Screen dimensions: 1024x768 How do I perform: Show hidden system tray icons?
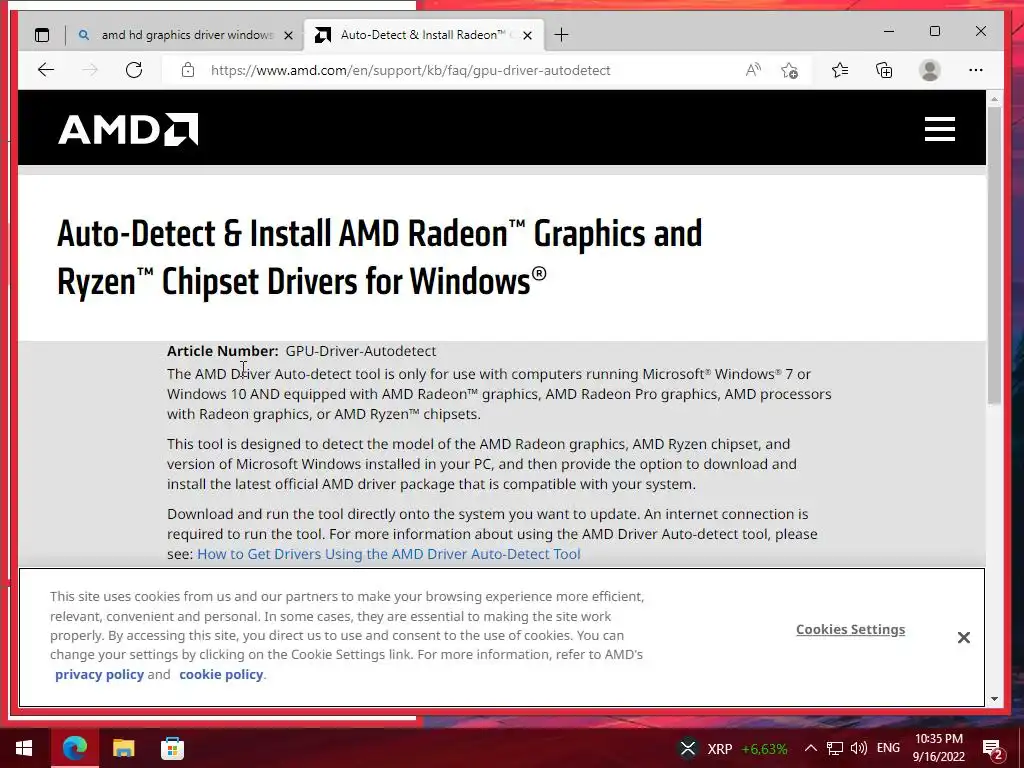[x=810, y=748]
